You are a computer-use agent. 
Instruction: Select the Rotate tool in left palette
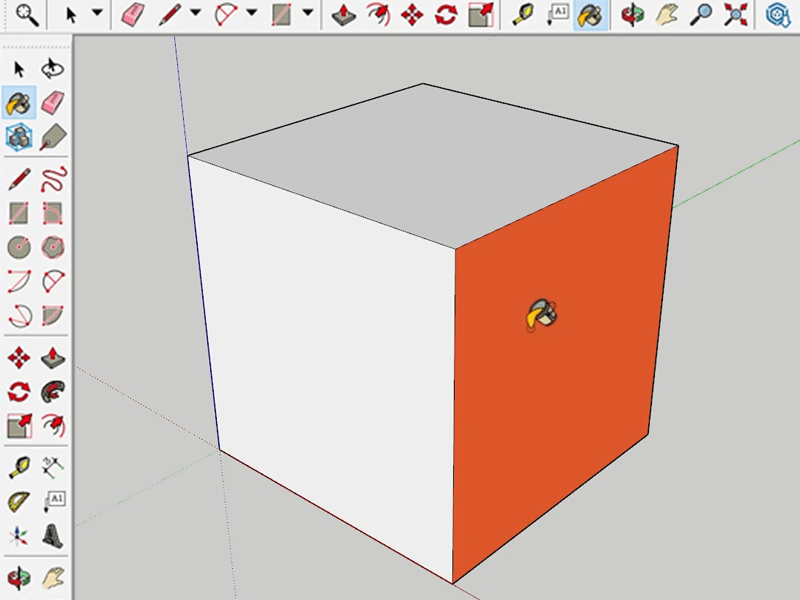coord(19,392)
